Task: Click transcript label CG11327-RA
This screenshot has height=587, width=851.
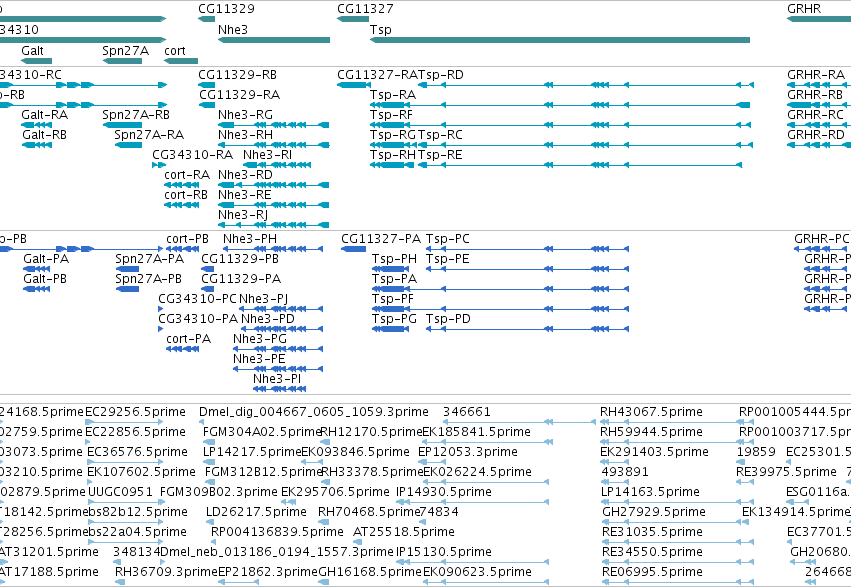Action: (377, 75)
